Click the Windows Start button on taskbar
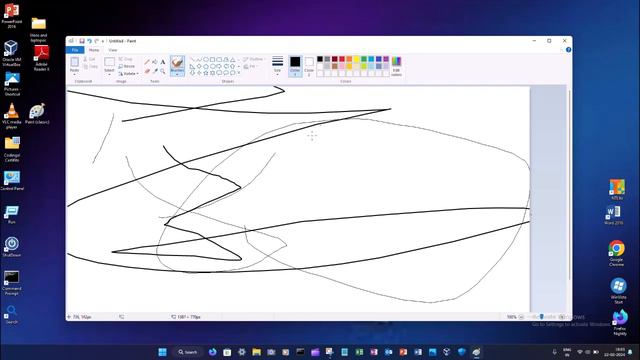640x360 pixels. (162, 352)
